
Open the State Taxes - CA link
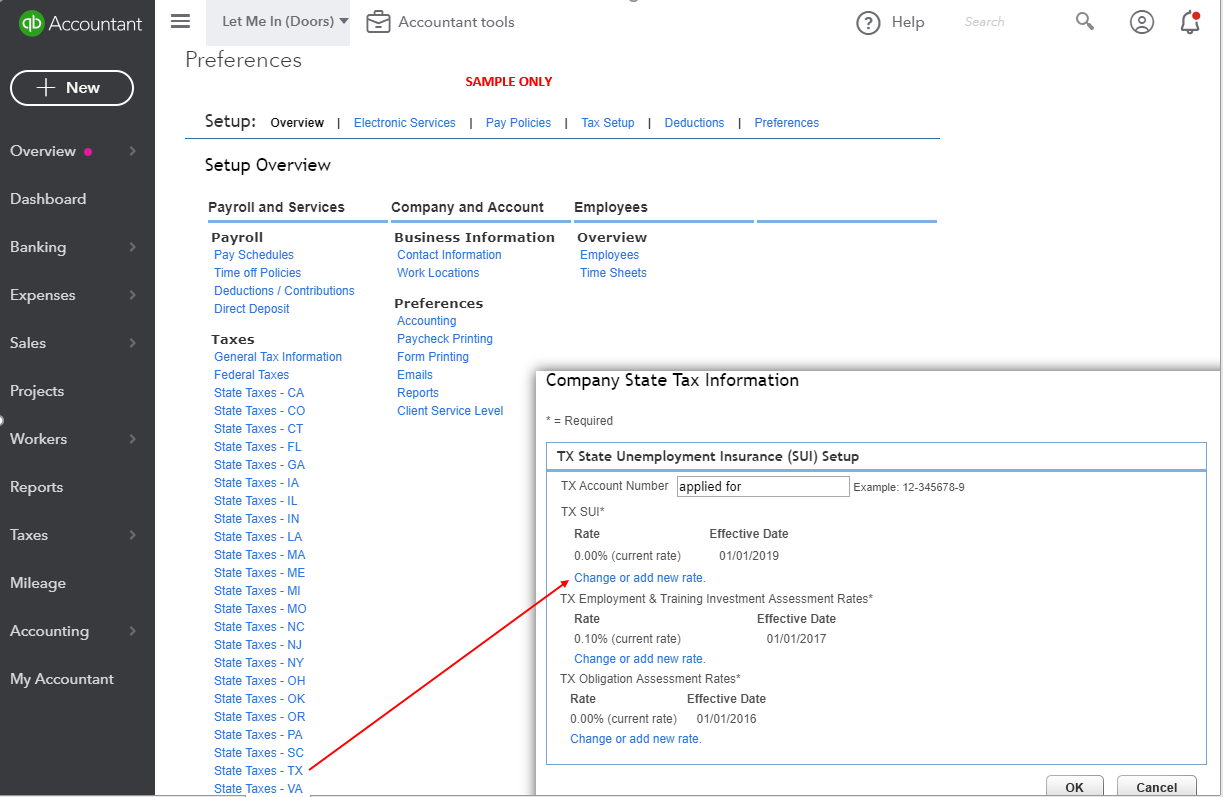point(259,393)
